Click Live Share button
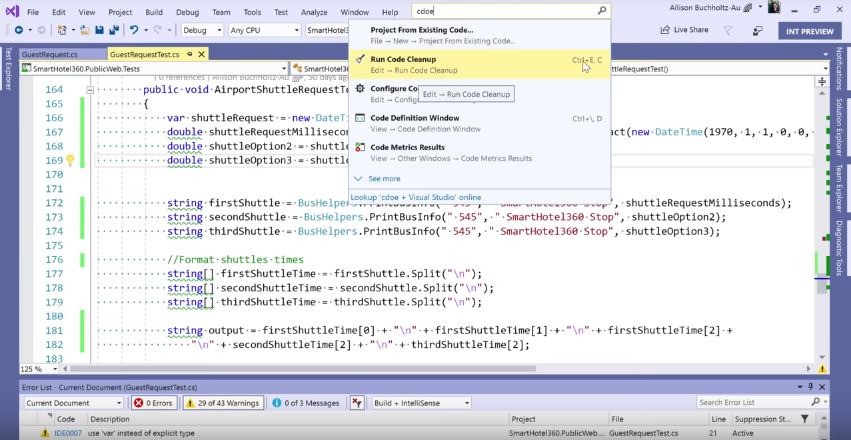Screen dimensions: 851x440 tap(684, 30)
